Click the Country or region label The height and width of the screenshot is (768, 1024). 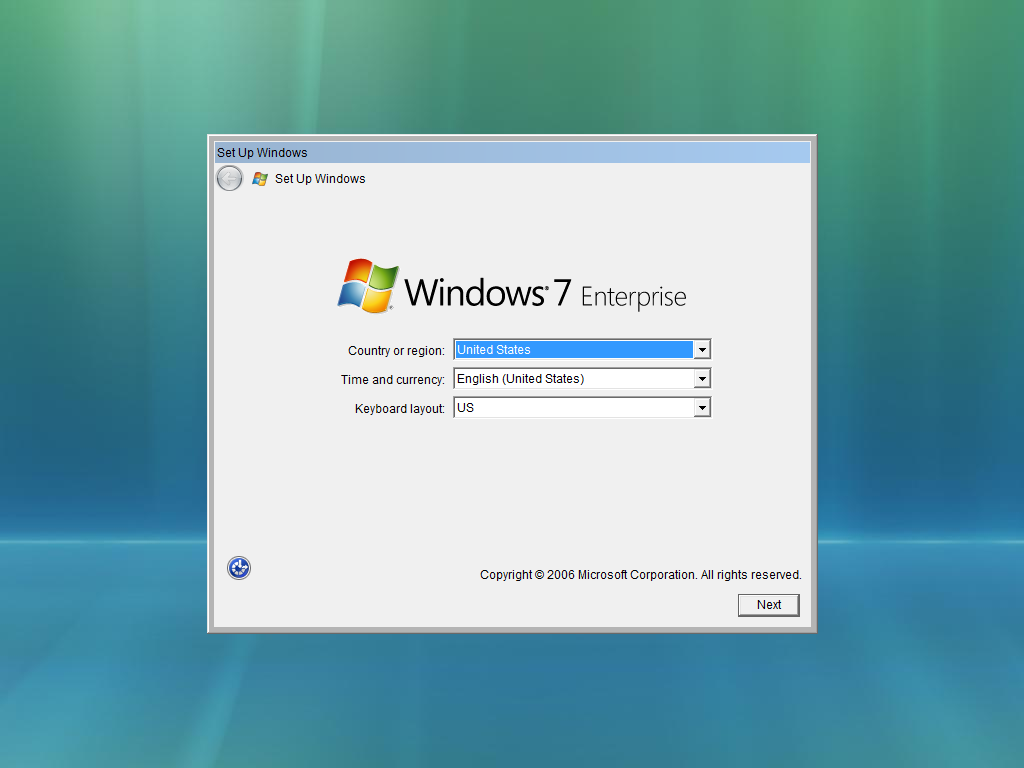coord(396,351)
